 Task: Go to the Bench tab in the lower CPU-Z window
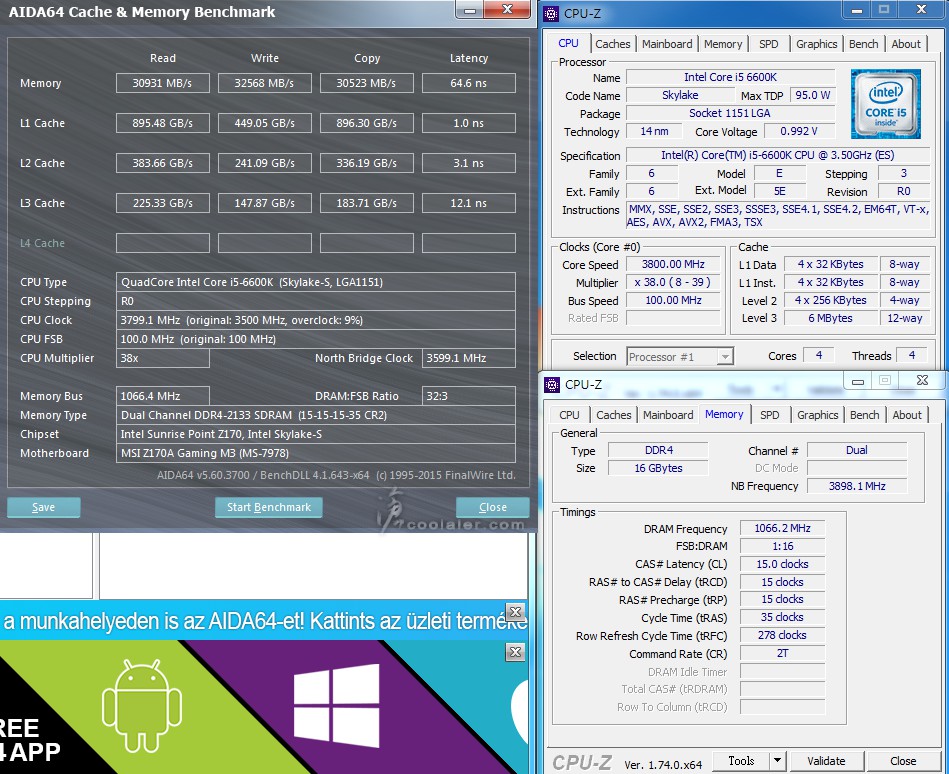864,415
